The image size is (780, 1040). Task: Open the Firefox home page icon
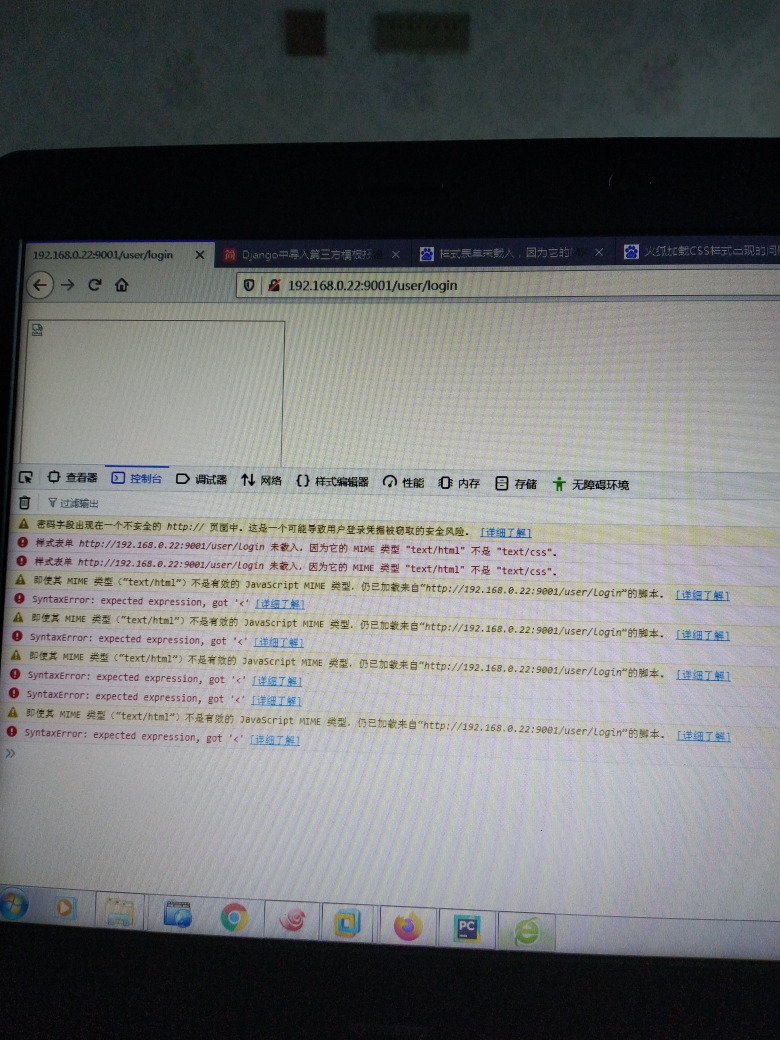pyautogui.click(x=121, y=285)
